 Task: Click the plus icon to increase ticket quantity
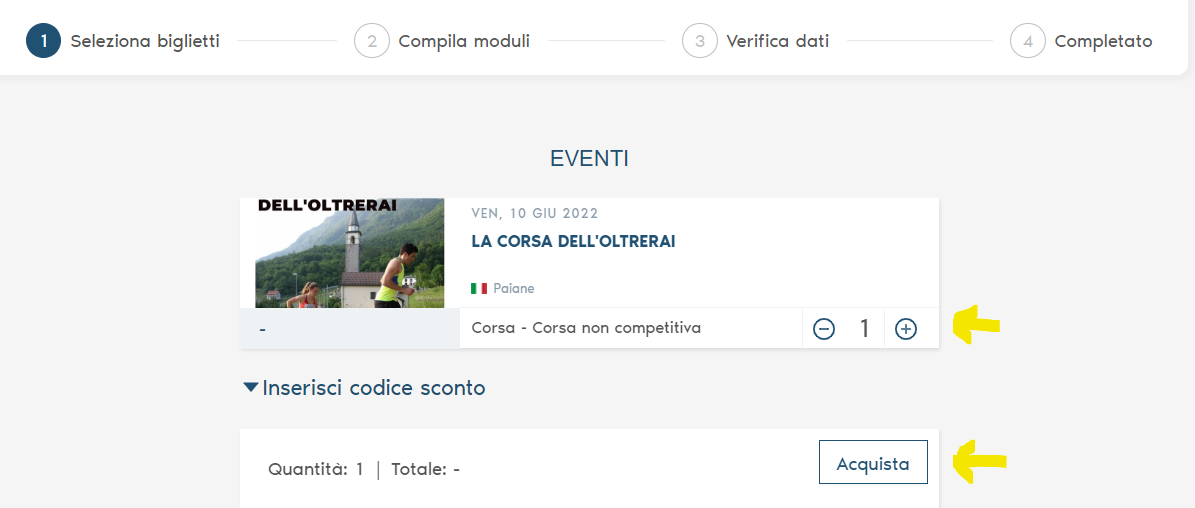pyautogui.click(x=905, y=328)
